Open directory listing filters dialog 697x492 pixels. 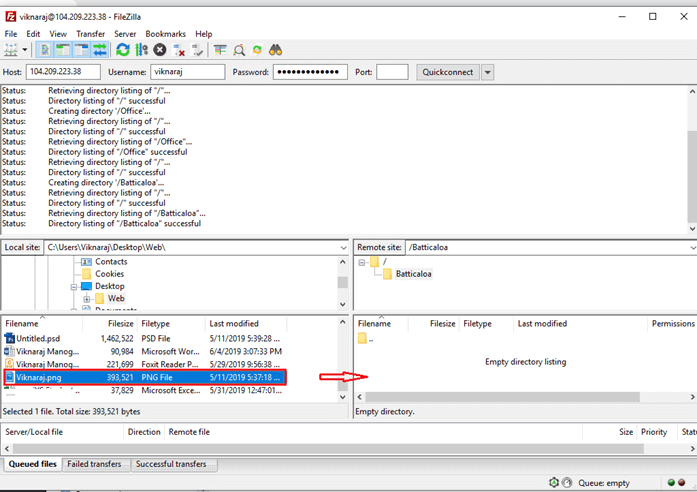220,50
